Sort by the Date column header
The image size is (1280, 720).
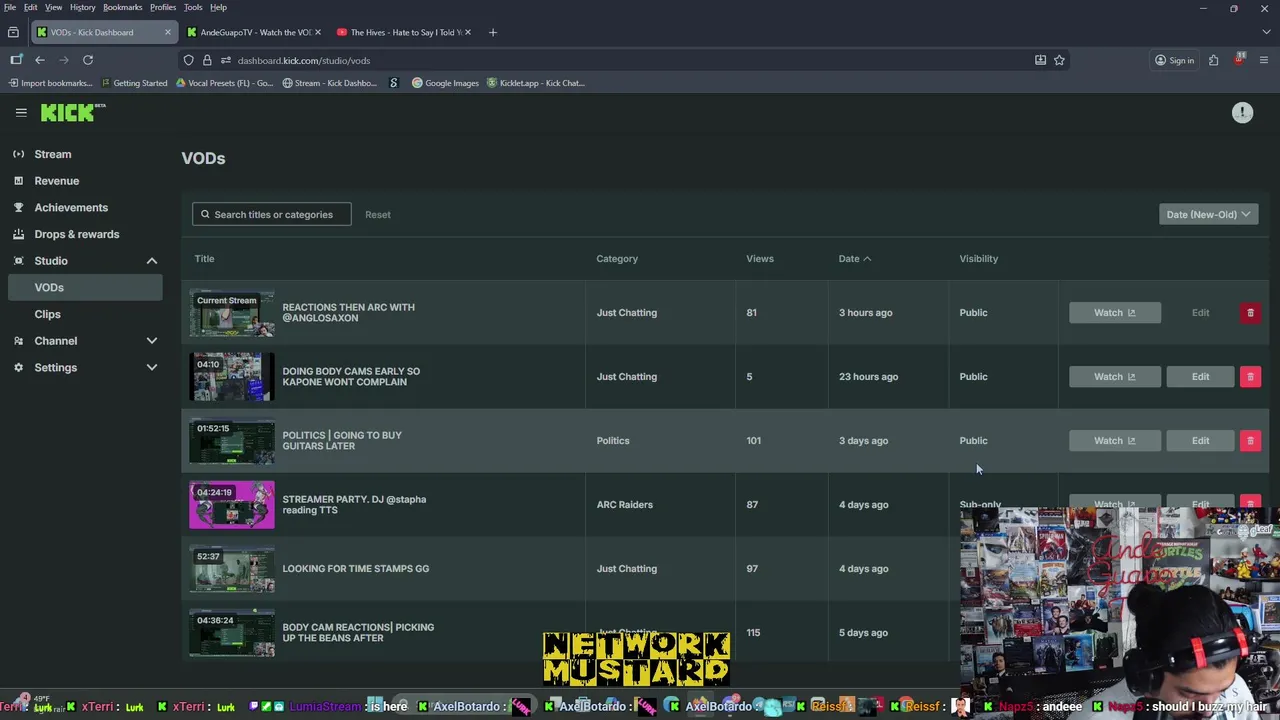tap(854, 259)
